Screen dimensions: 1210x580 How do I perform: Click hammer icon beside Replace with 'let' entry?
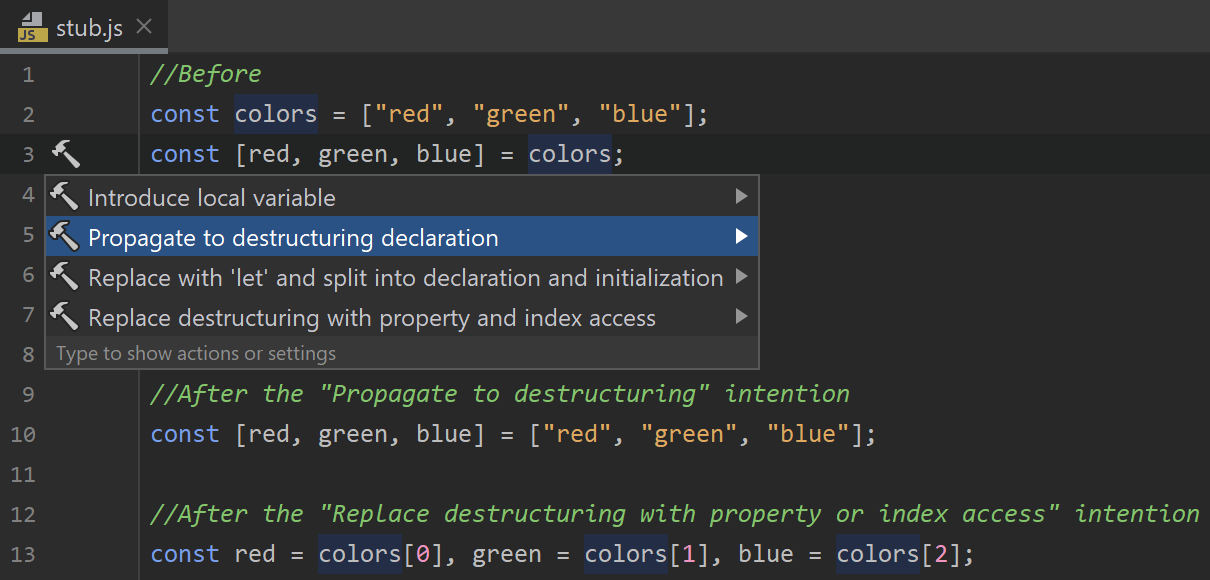(x=64, y=277)
